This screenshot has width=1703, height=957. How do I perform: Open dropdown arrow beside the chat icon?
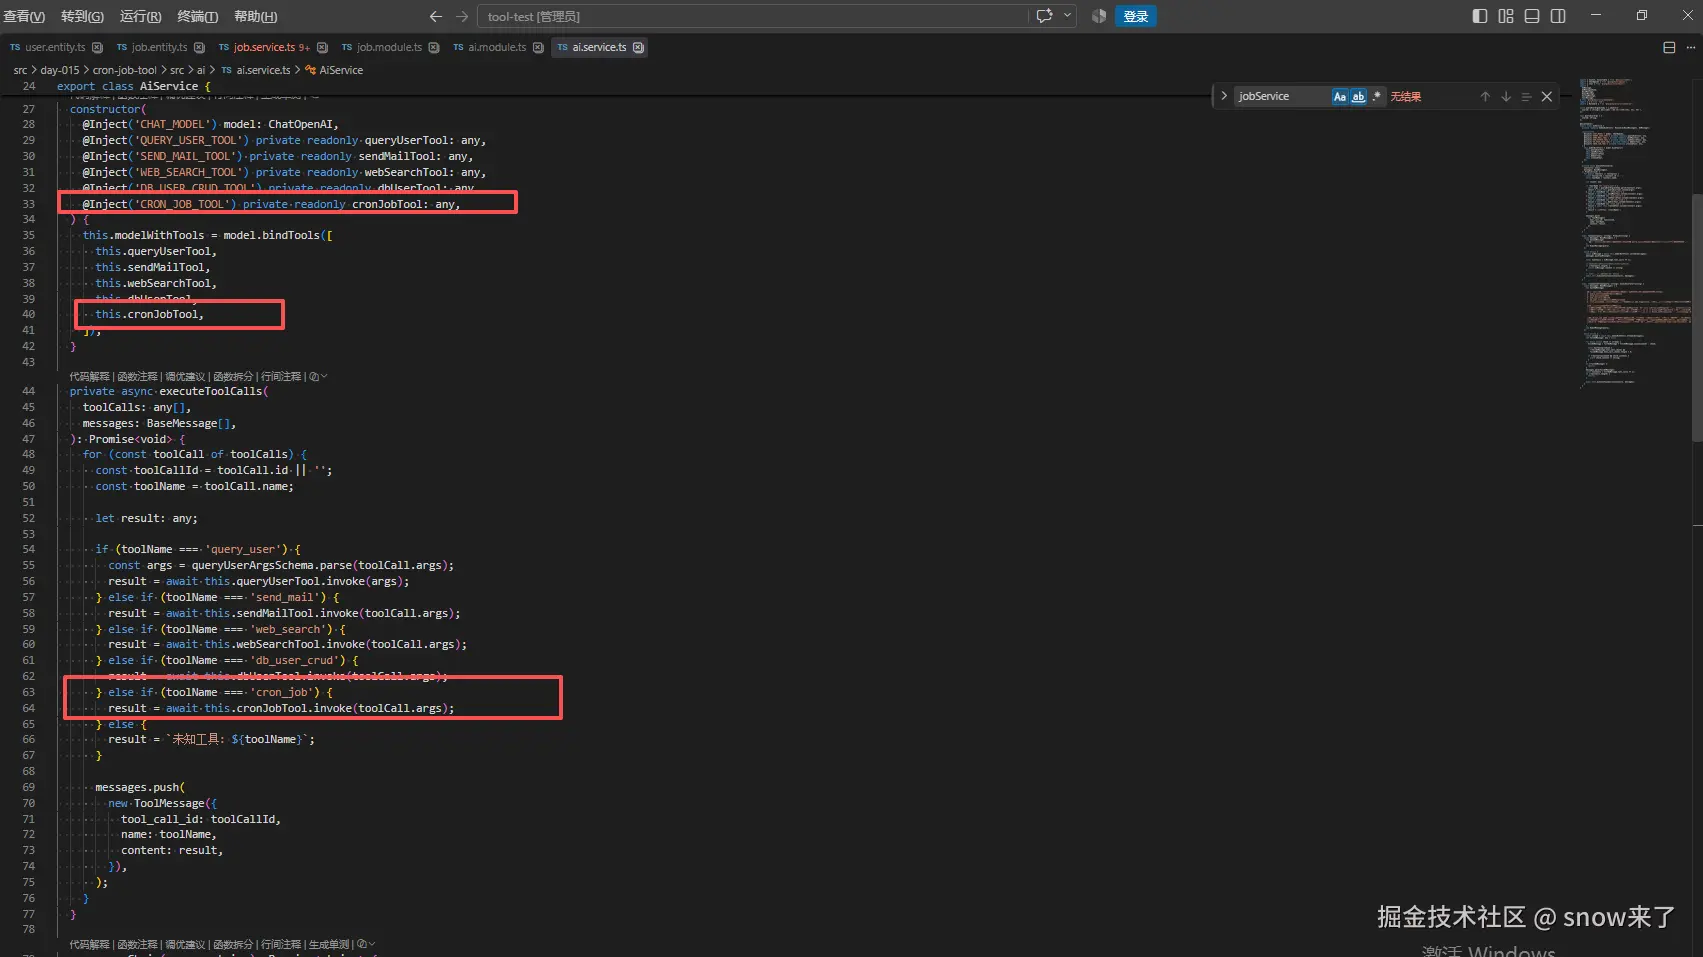pyautogui.click(x=1067, y=16)
